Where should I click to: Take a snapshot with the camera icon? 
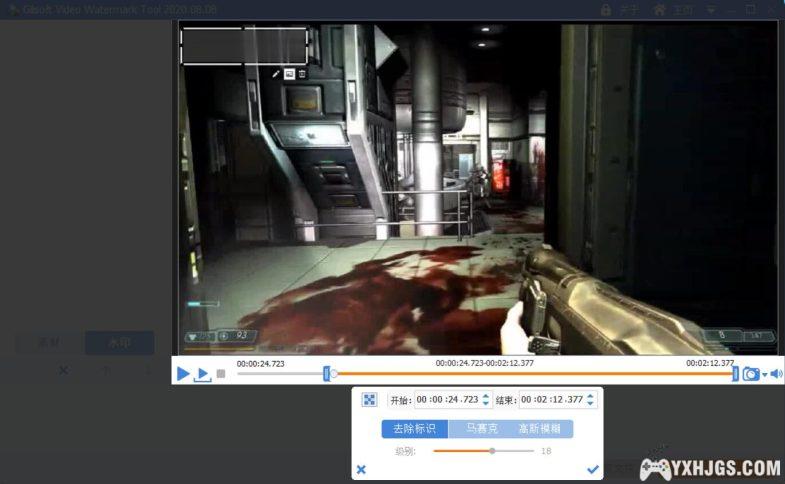coord(750,374)
